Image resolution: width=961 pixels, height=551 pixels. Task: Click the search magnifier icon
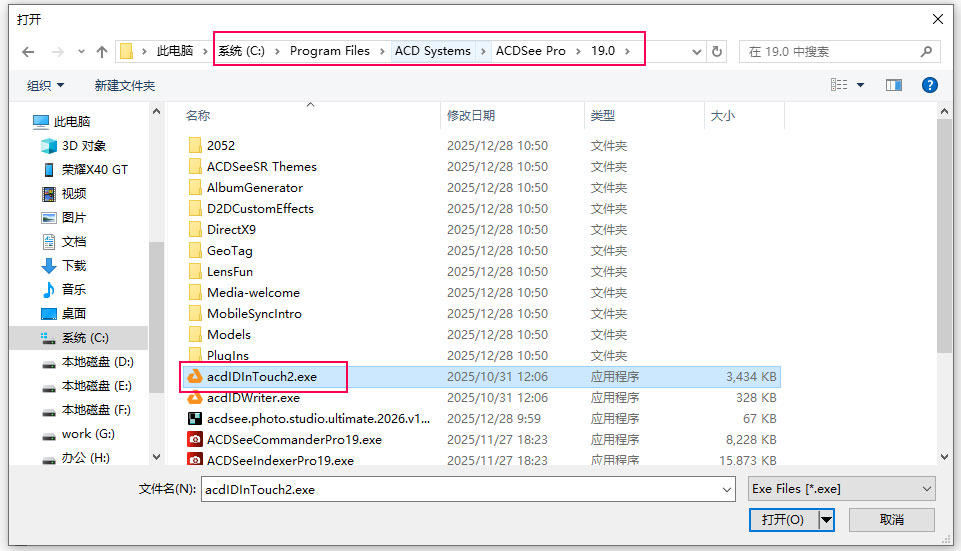(926, 51)
